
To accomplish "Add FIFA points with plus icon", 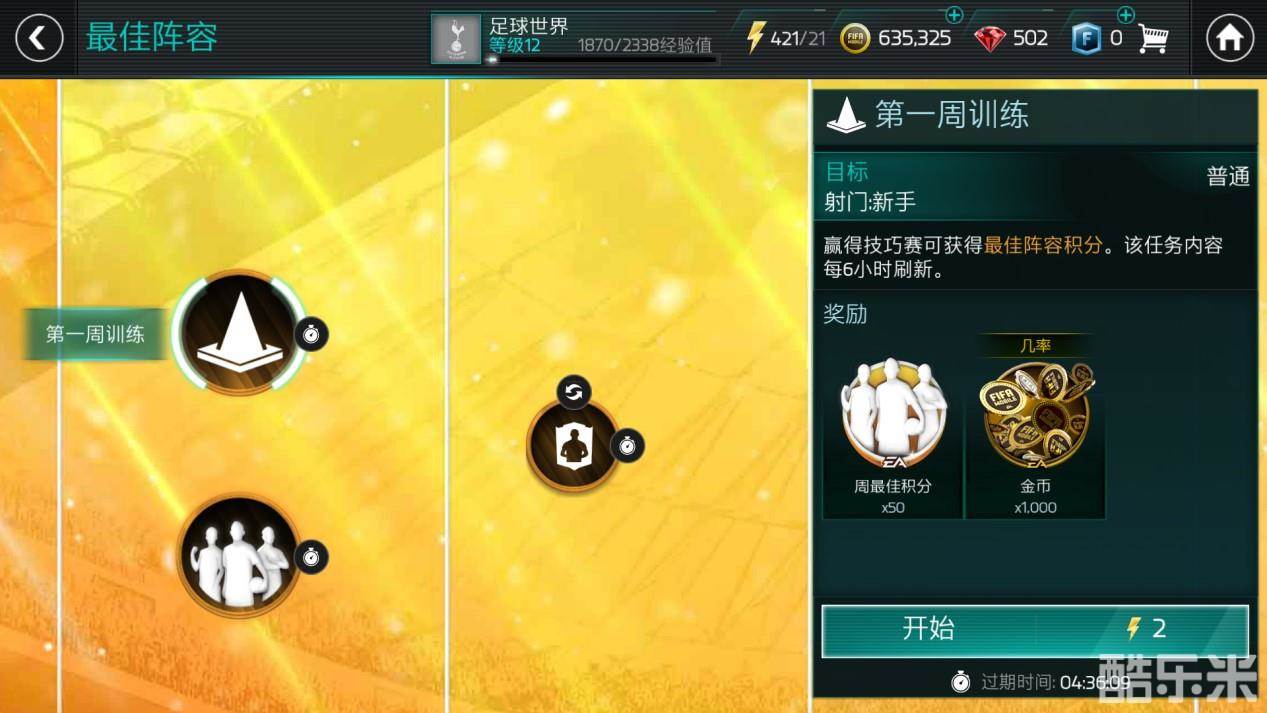I will click(x=1125, y=15).
